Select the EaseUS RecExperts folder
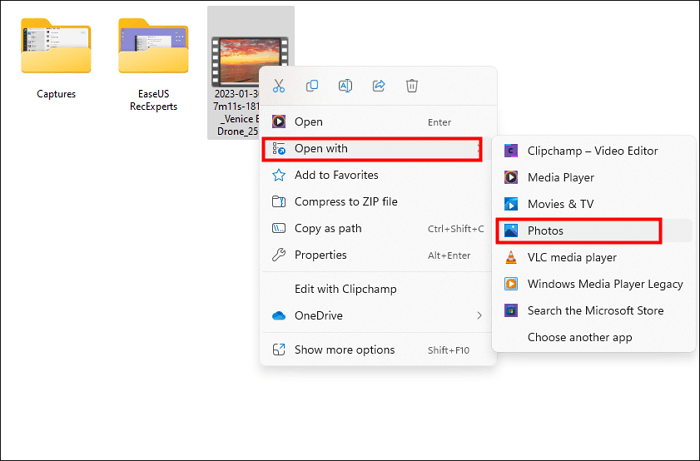 153,63
